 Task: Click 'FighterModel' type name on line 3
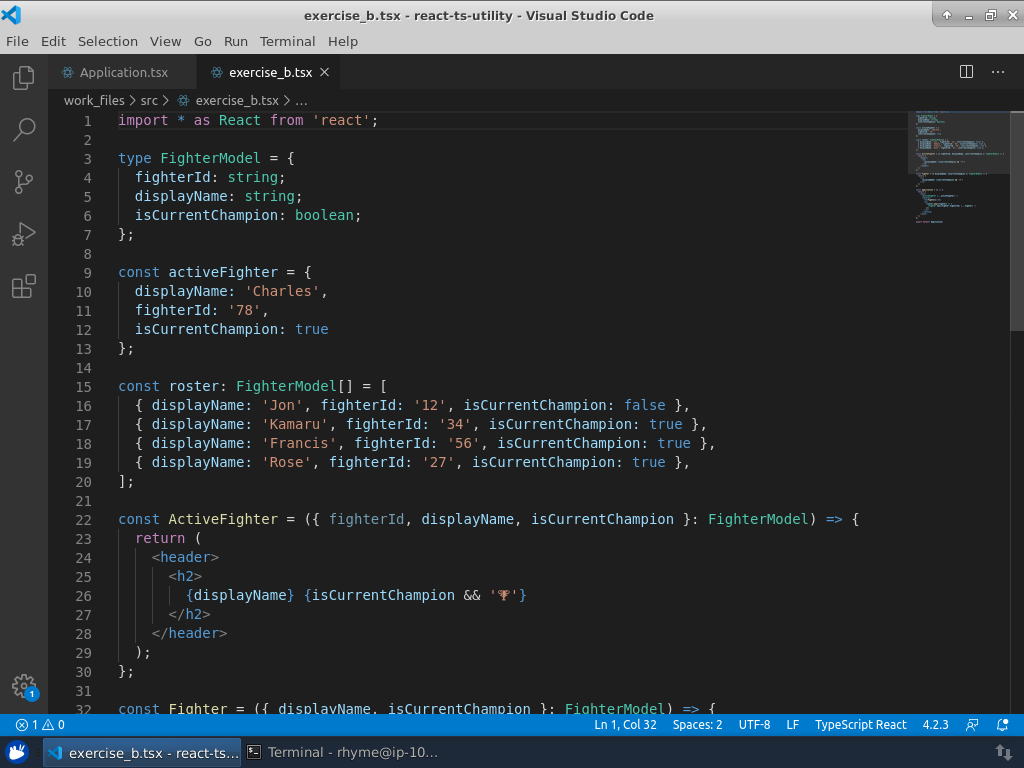click(210, 158)
